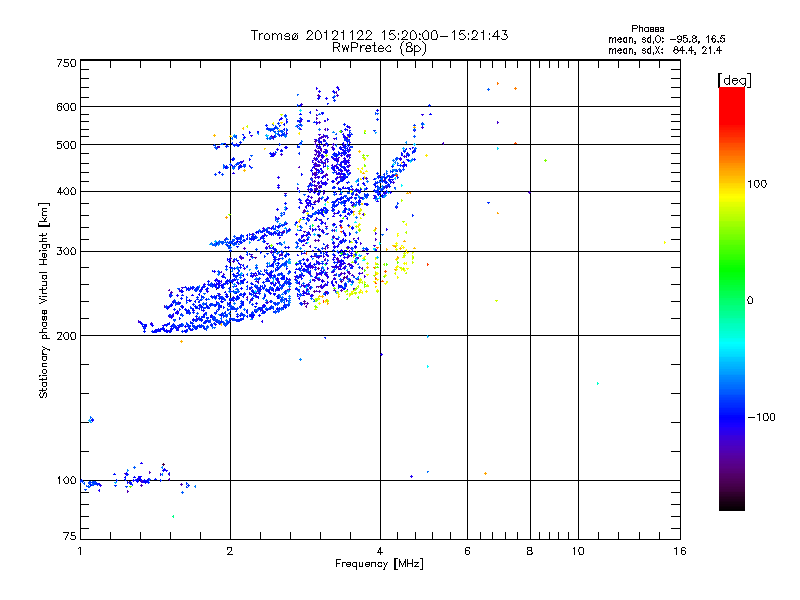Click the green zone of the colorbar

click(732, 268)
